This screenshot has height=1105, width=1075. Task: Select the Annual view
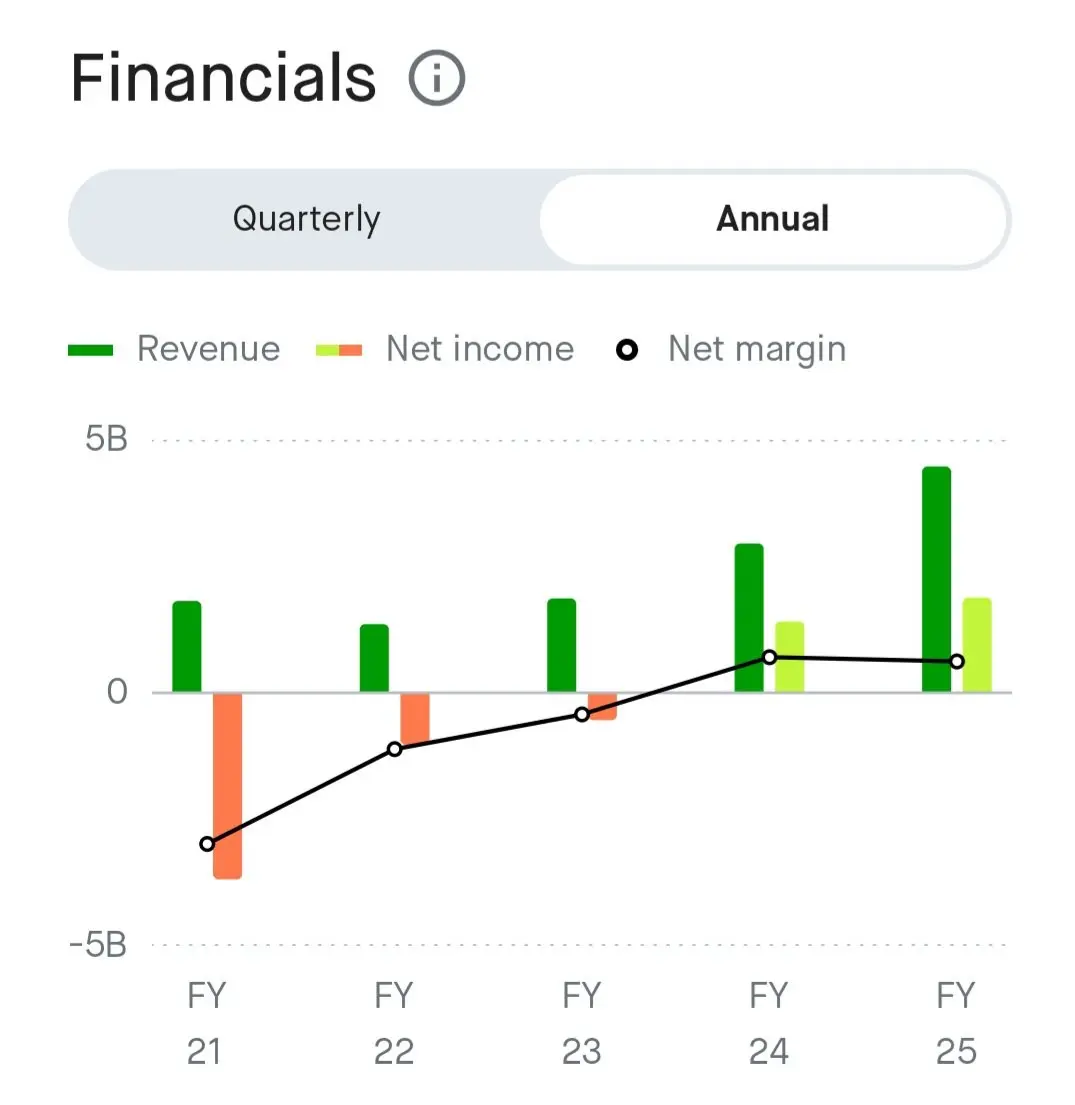(772, 219)
